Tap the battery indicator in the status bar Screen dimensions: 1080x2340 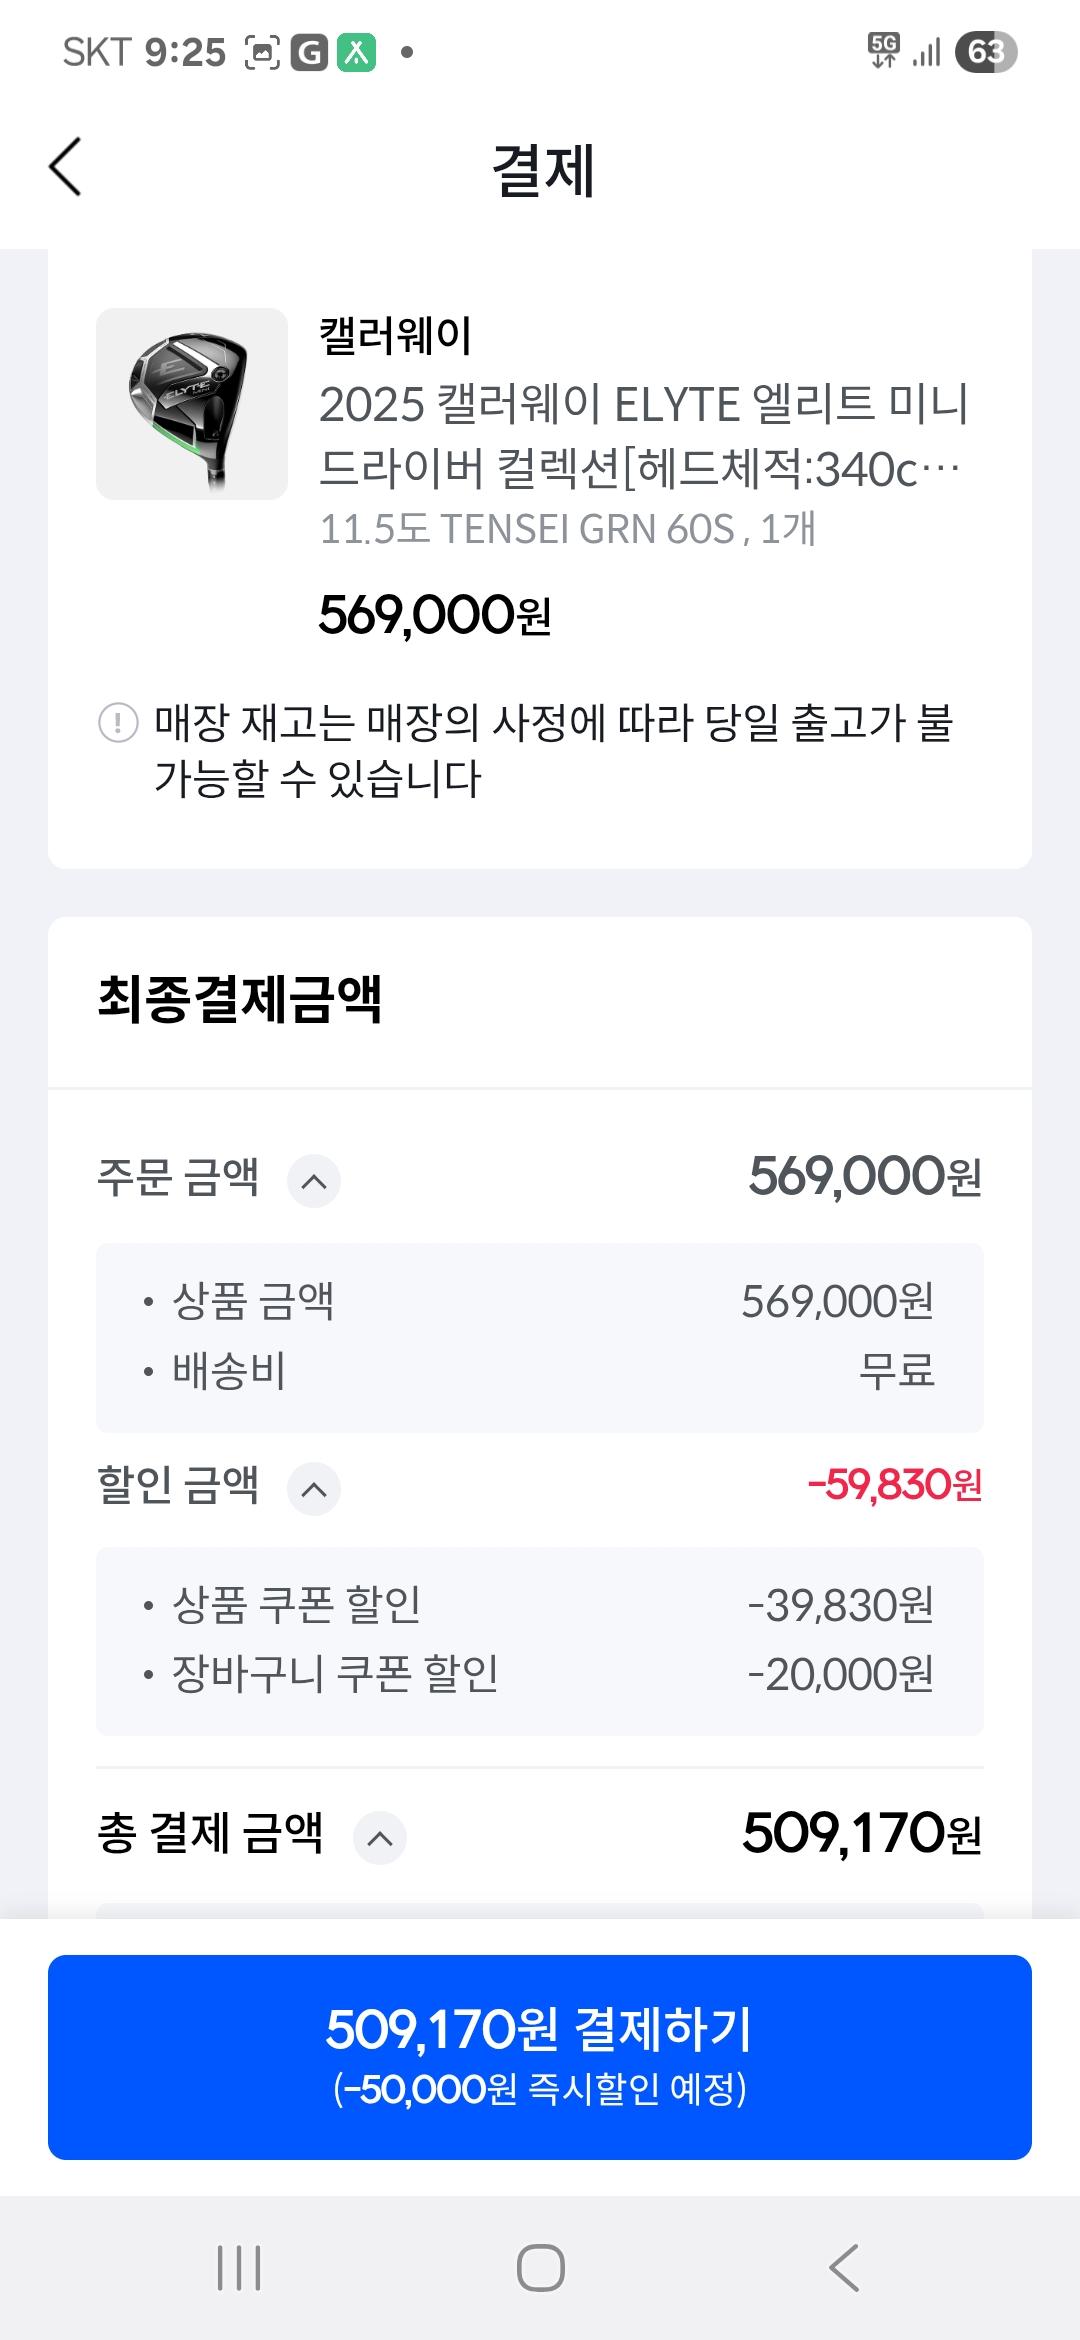click(x=985, y=52)
